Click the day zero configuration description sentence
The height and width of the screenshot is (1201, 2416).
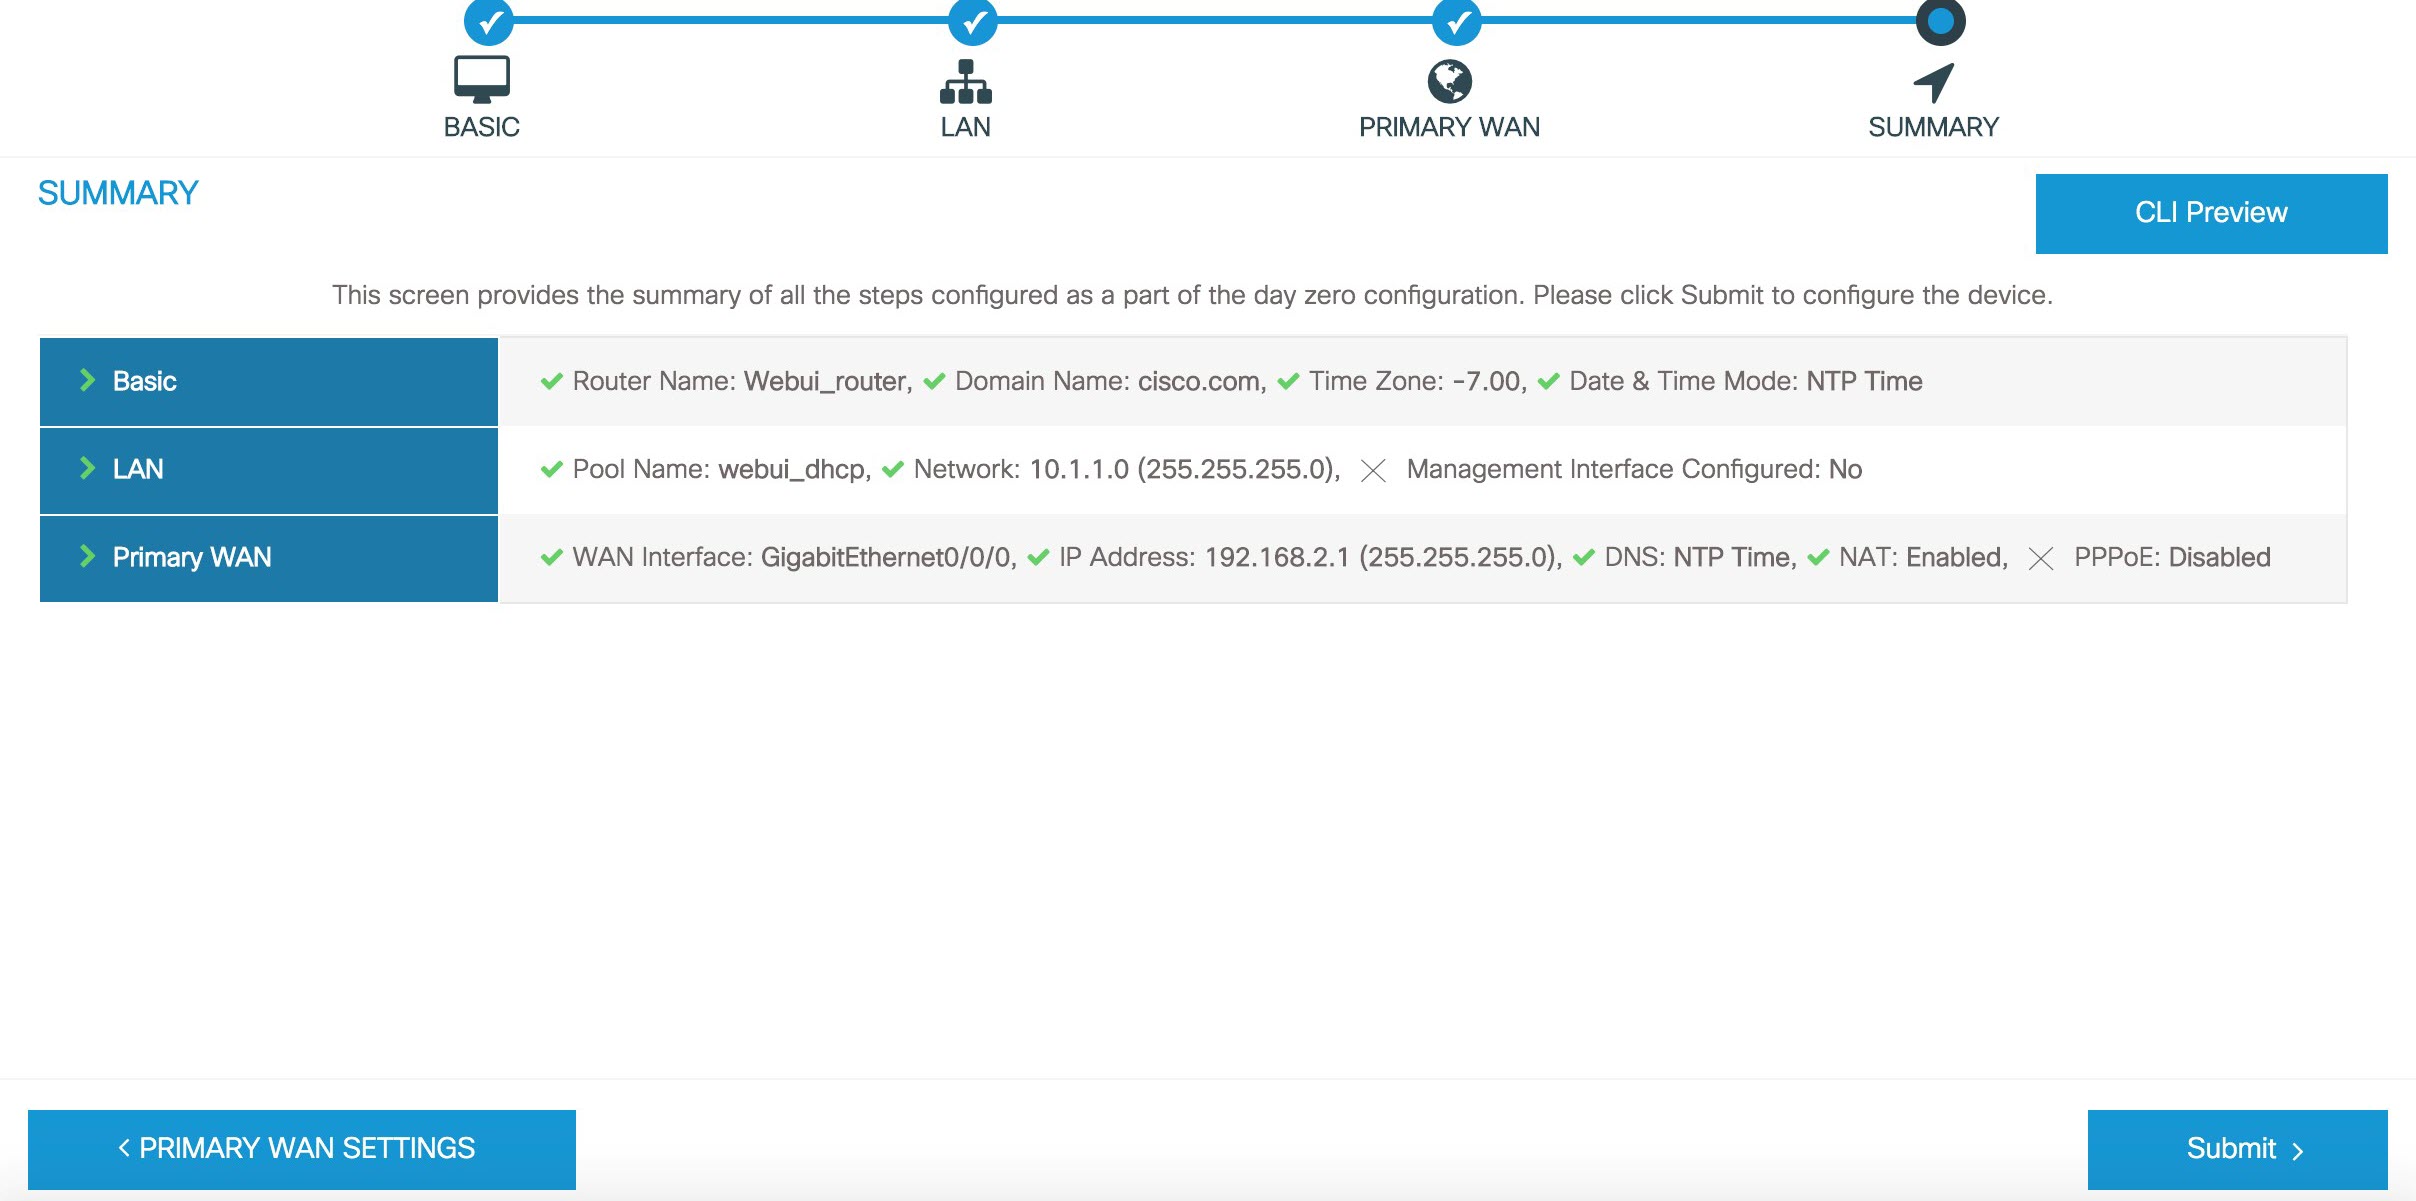(1192, 295)
